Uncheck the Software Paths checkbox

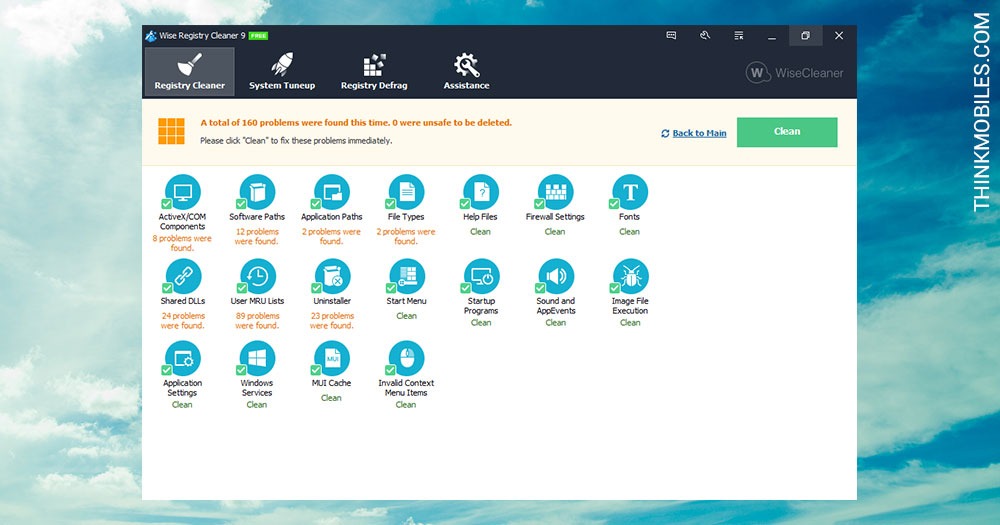pos(241,204)
